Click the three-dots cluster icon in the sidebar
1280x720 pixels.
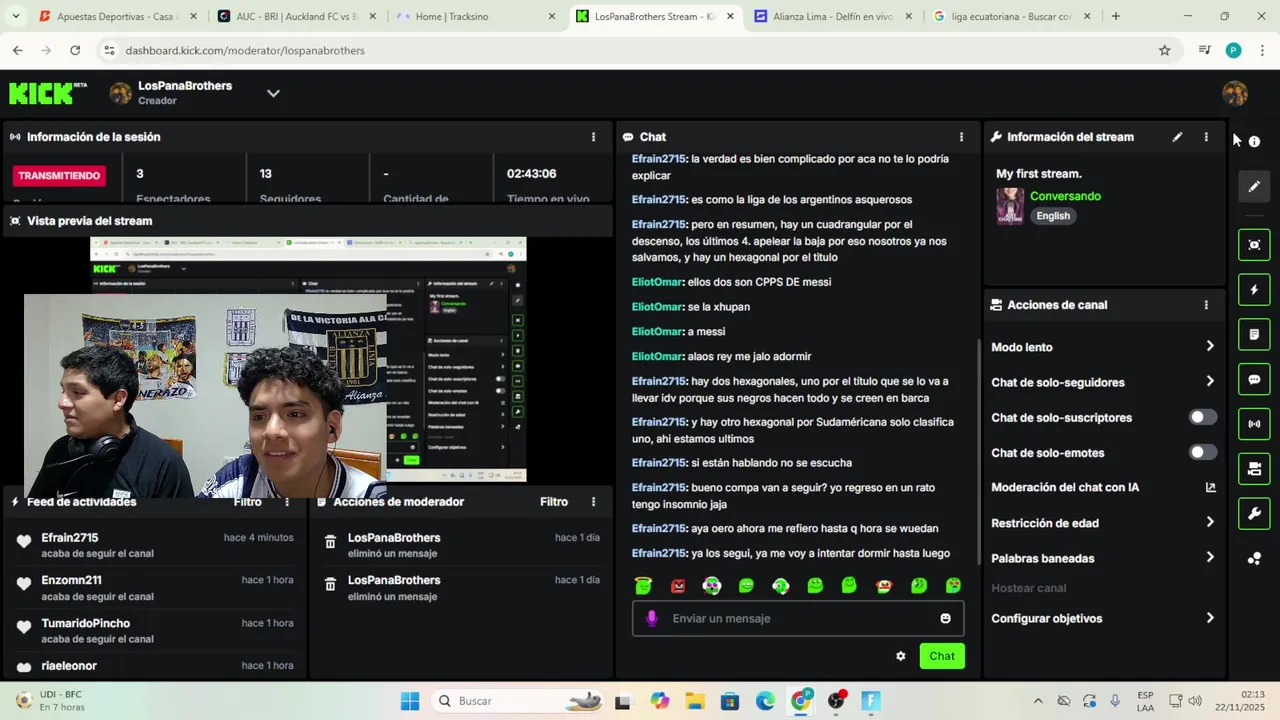click(x=1254, y=558)
